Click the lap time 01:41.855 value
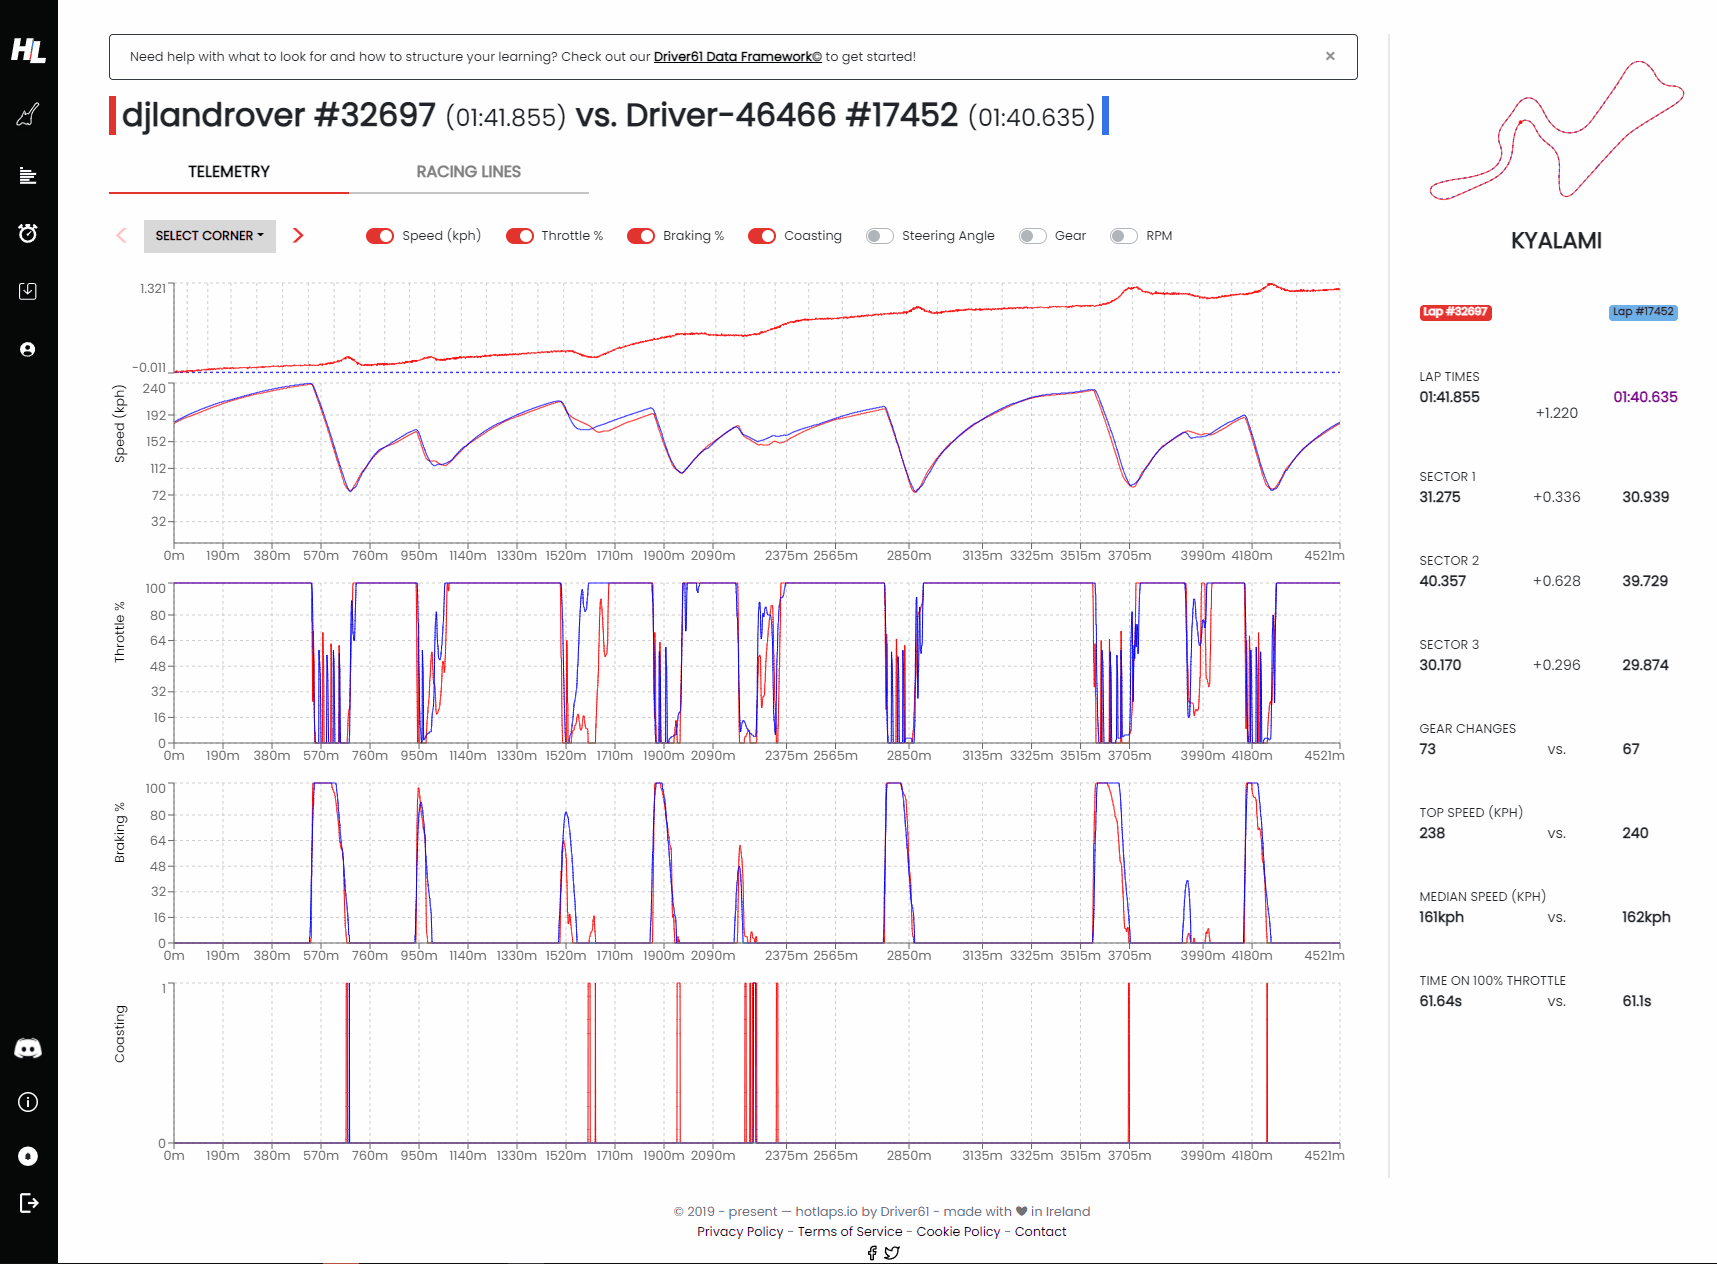This screenshot has height=1264, width=1717. (1449, 397)
